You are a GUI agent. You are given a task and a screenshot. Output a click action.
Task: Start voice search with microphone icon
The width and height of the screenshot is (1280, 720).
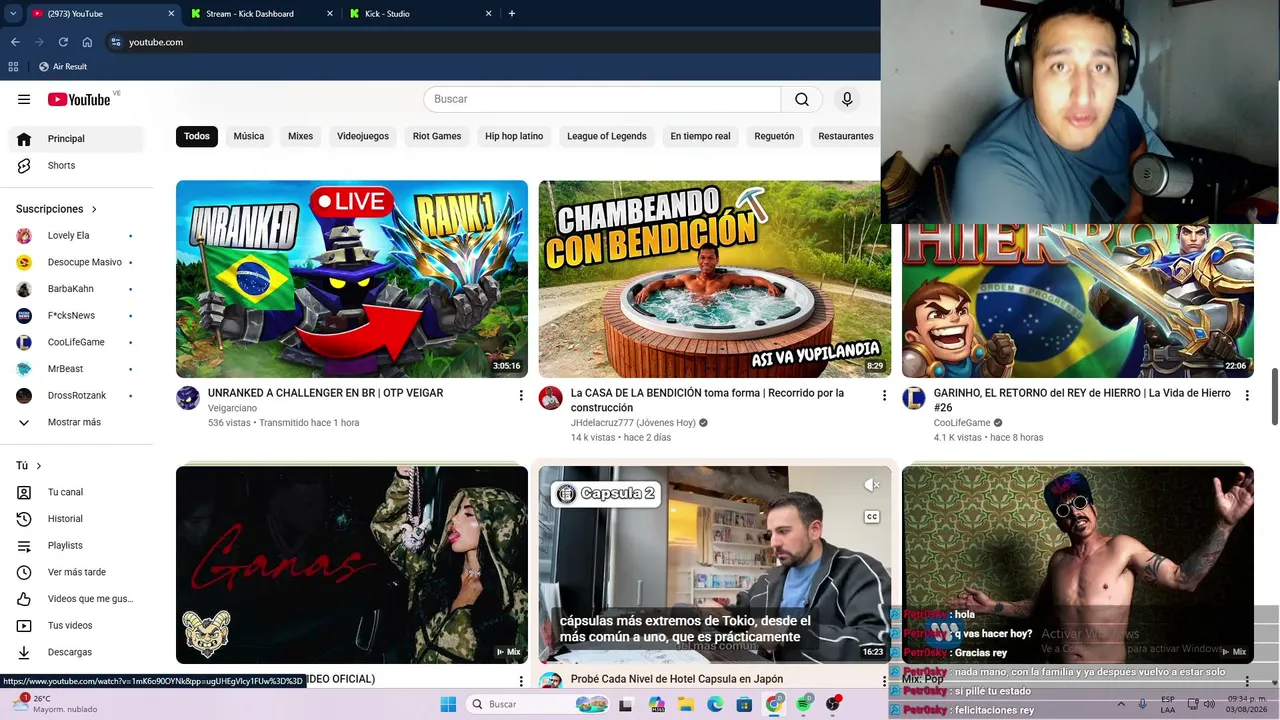847,99
